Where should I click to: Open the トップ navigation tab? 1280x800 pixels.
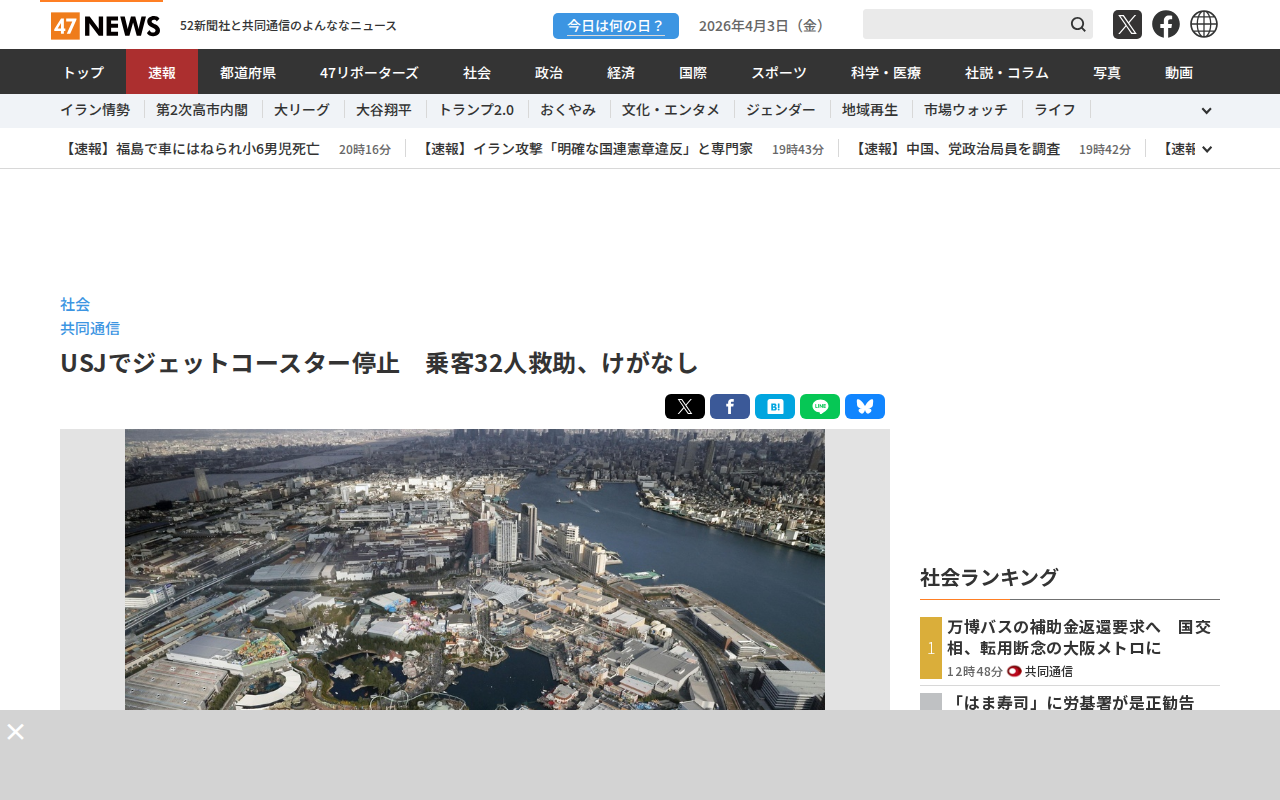click(83, 72)
